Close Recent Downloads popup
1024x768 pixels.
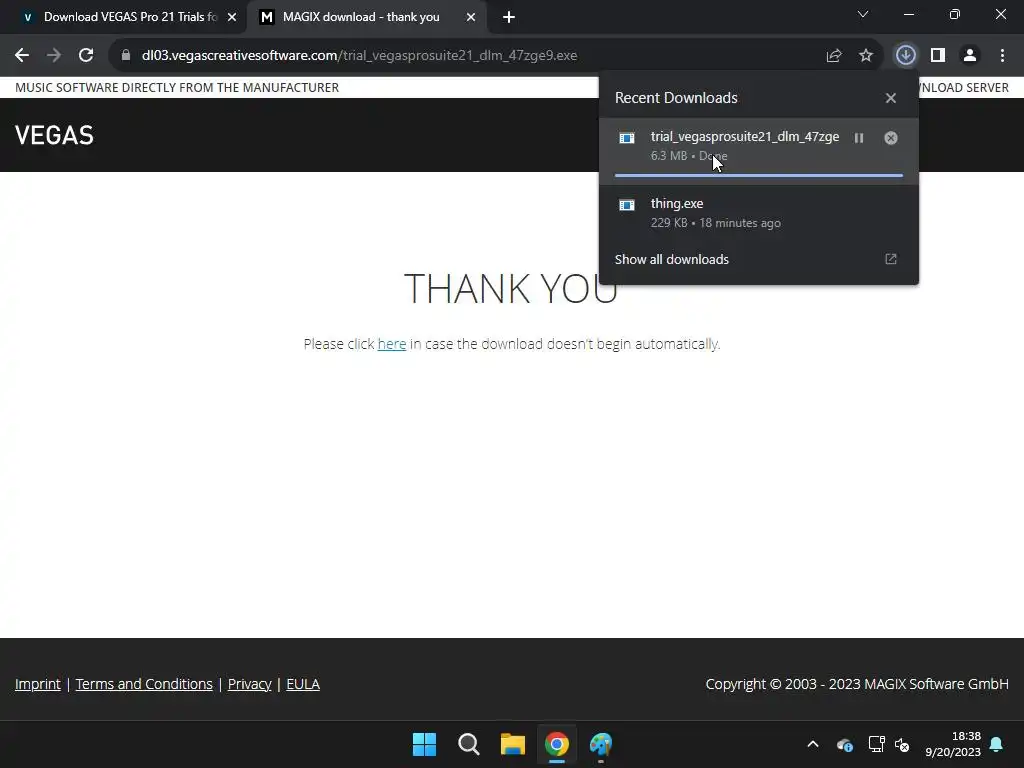(891, 98)
